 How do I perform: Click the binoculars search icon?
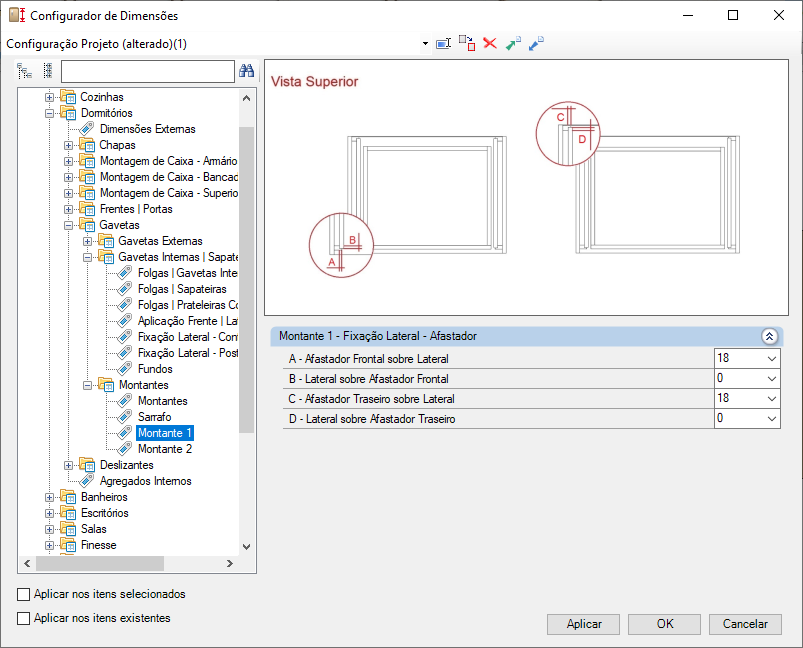[x=247, y=71]
